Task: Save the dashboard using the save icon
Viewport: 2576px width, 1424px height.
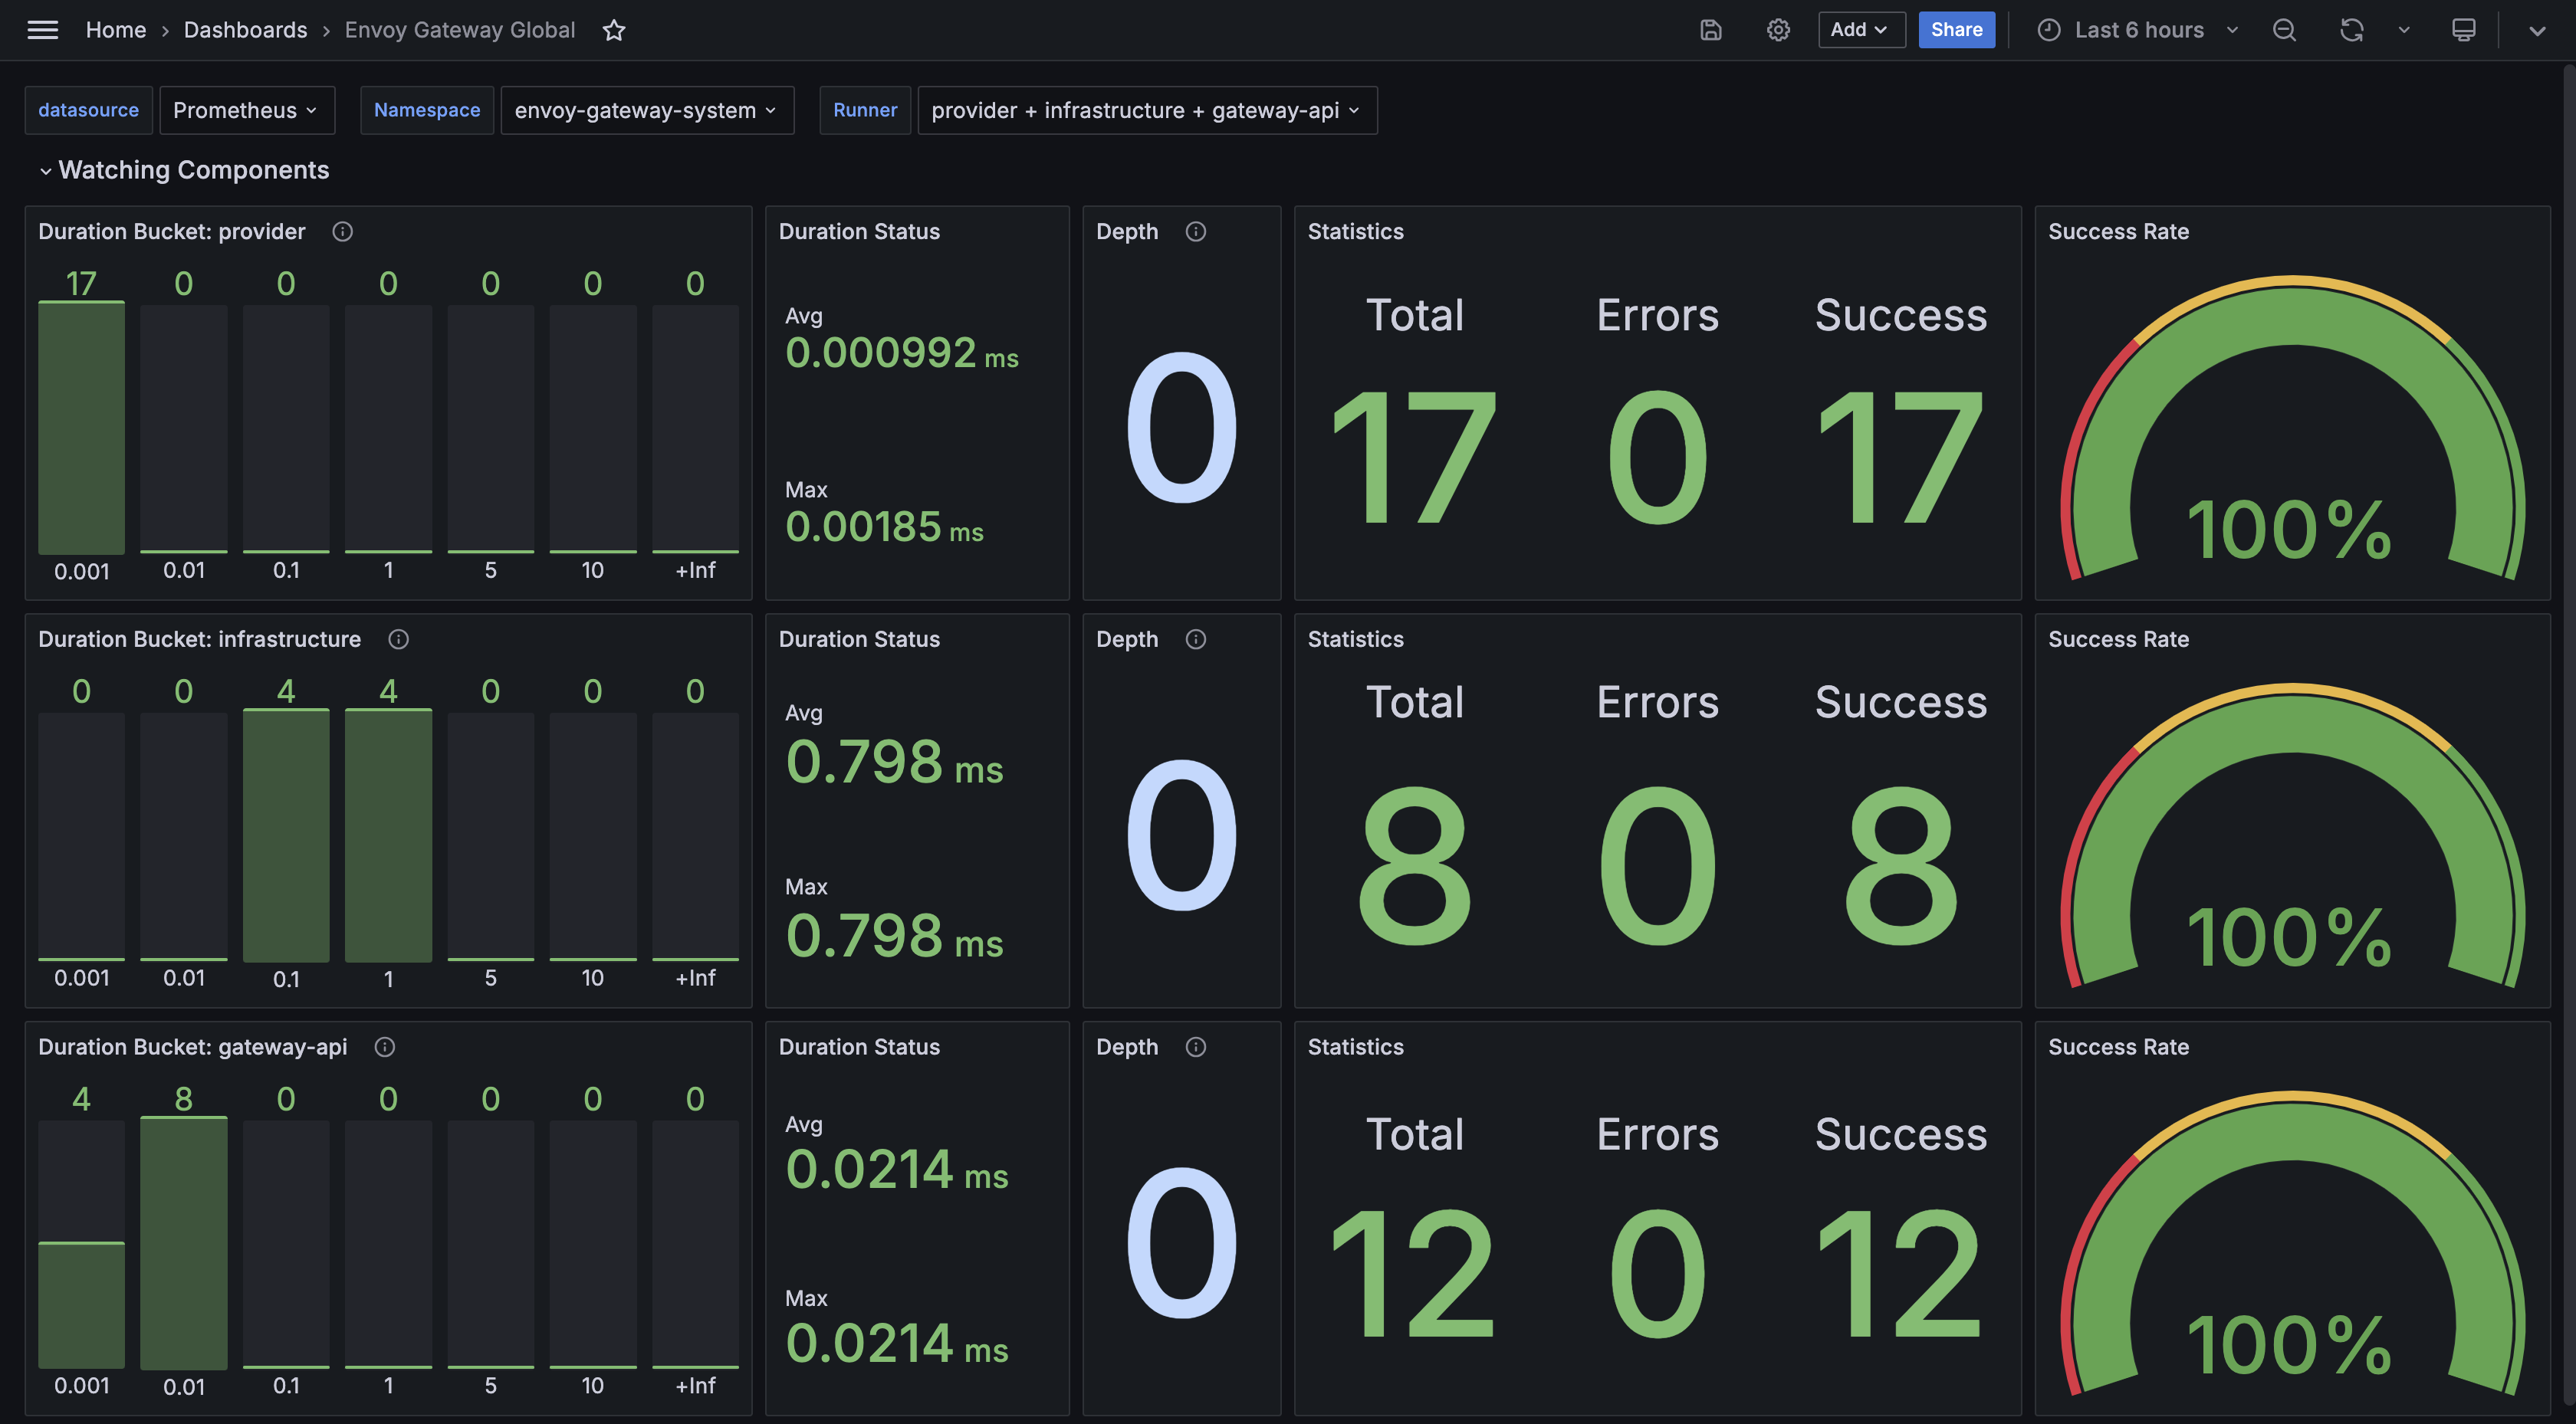Action: point(1710,30)
